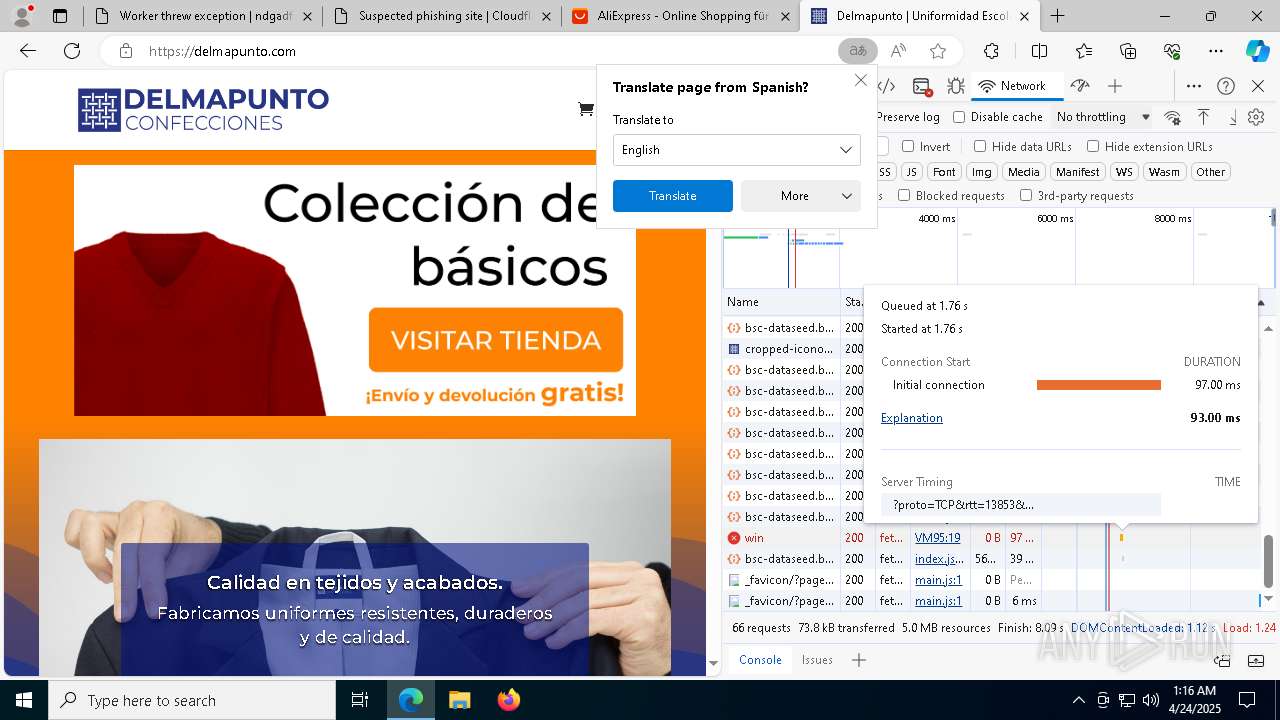Open Network settings gear icon

(x=1257, y=117)
